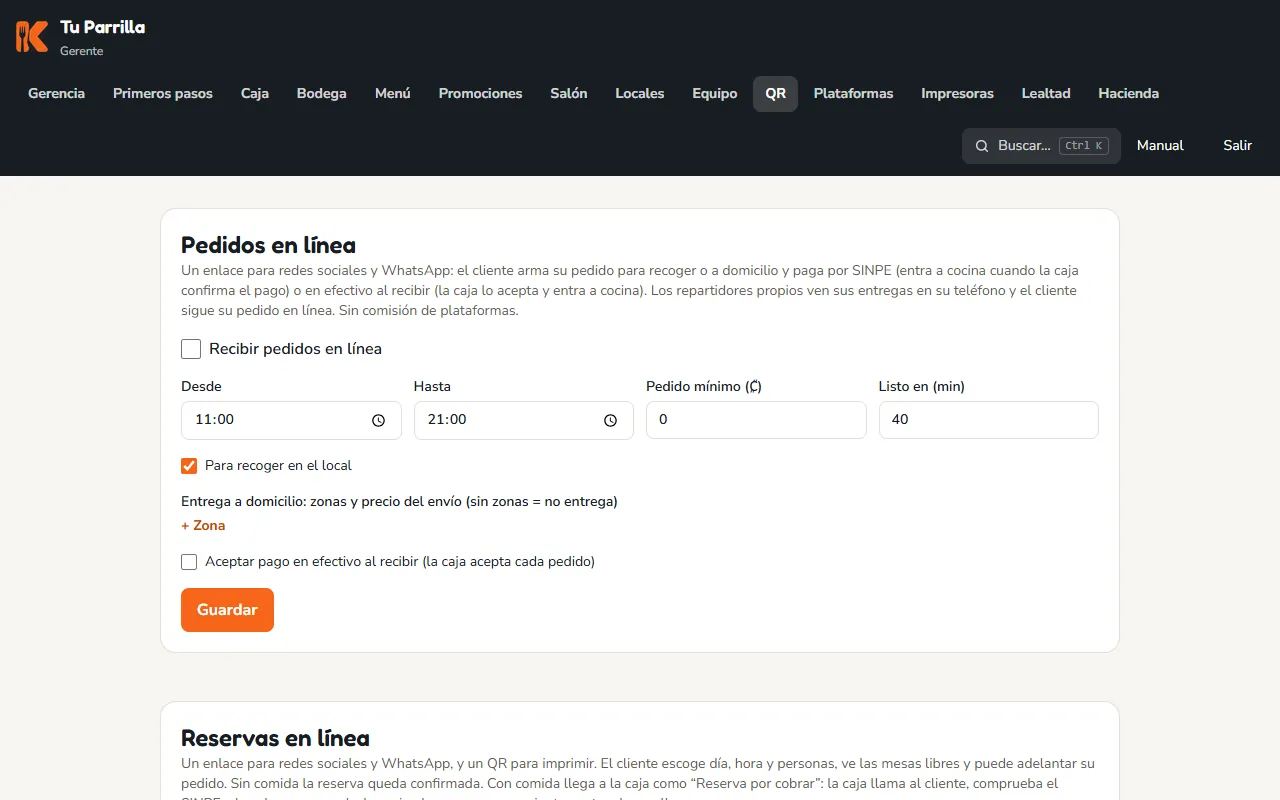Open the Bodega tab
Viewport: 1280px width, 800px height.
click(322, 93)
